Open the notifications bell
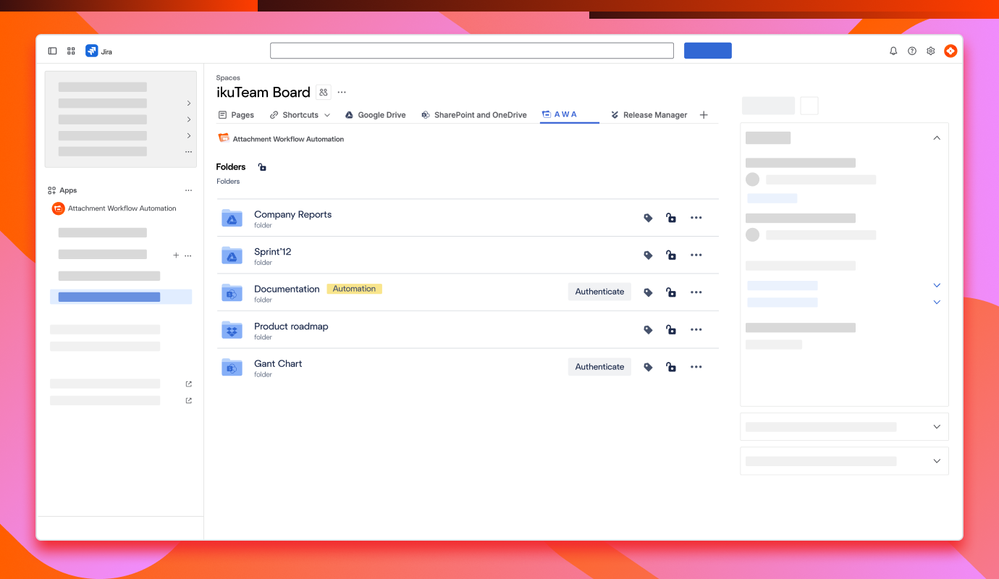Viewport: 999px width, 579px height. tap(893, 51)
